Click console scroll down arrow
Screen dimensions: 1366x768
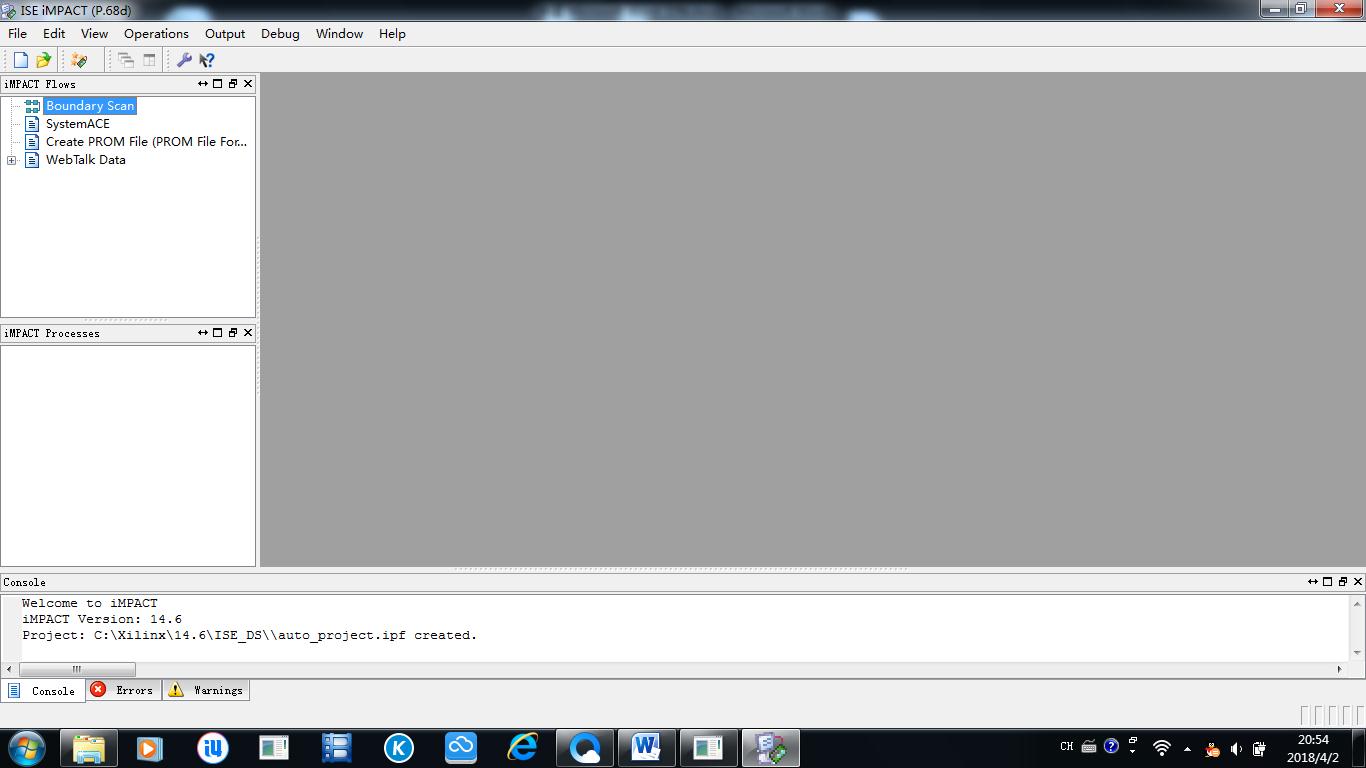pyautogui.click(x=1357, y=653)
